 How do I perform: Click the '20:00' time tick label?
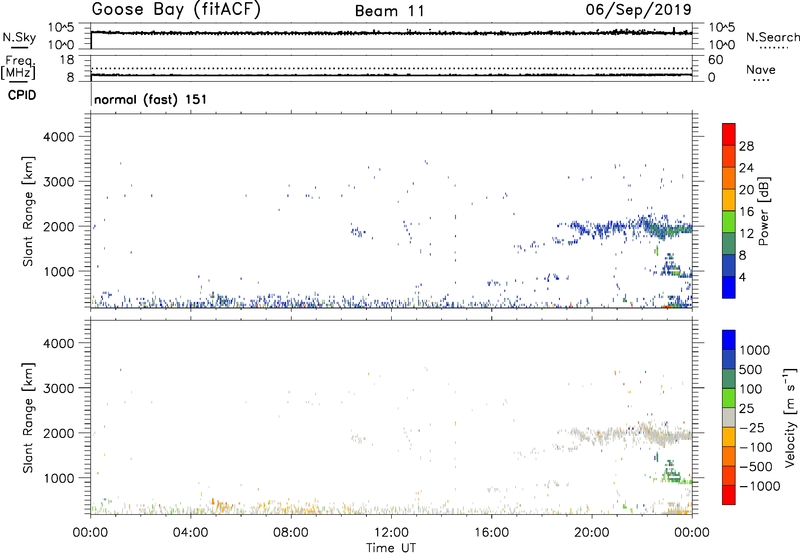coord(591,533)
